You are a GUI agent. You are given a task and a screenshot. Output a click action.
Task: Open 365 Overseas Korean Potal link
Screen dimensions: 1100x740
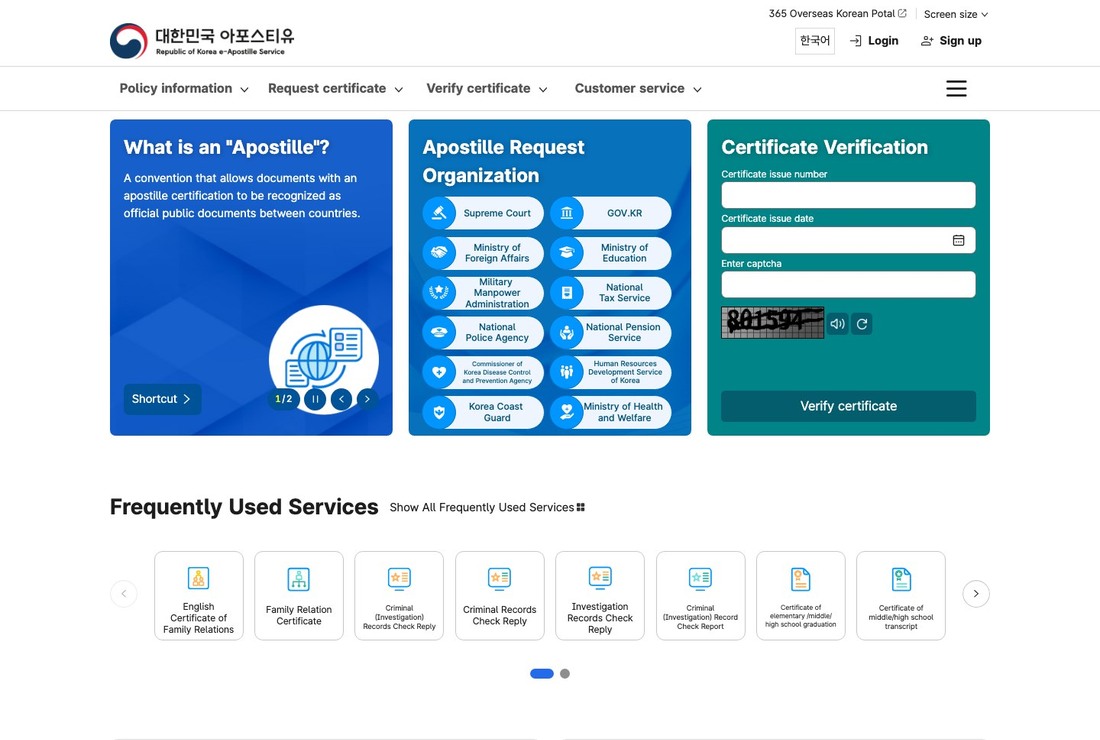click(x=838, y=13)
